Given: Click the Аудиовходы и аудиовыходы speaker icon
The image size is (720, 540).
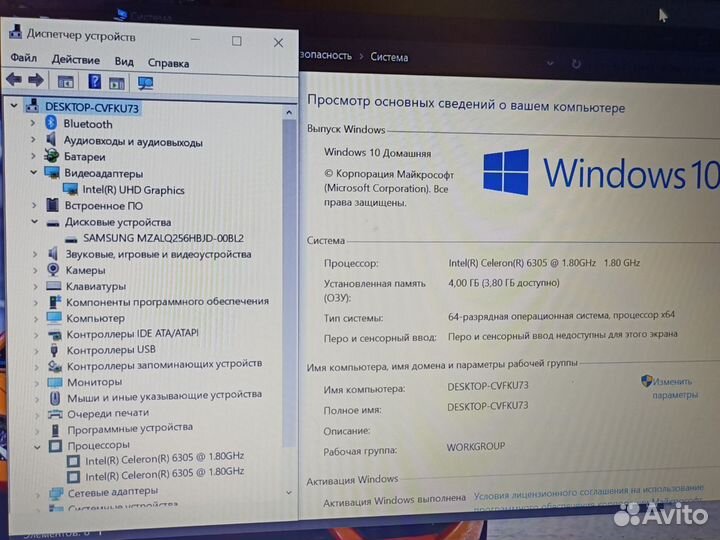Looking at the screenshot, I should tap(51, 140).
